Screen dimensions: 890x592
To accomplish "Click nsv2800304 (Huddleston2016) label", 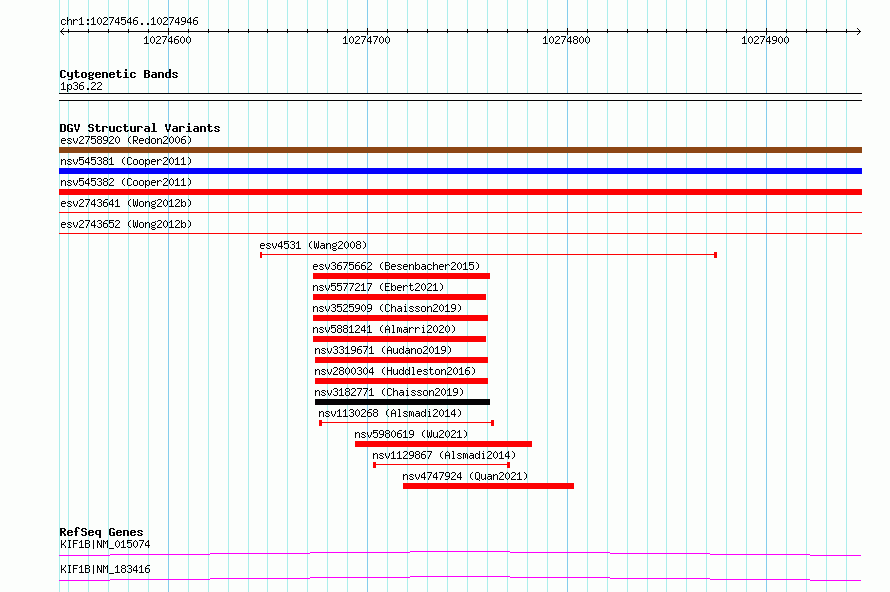I will tap(395, 371).
